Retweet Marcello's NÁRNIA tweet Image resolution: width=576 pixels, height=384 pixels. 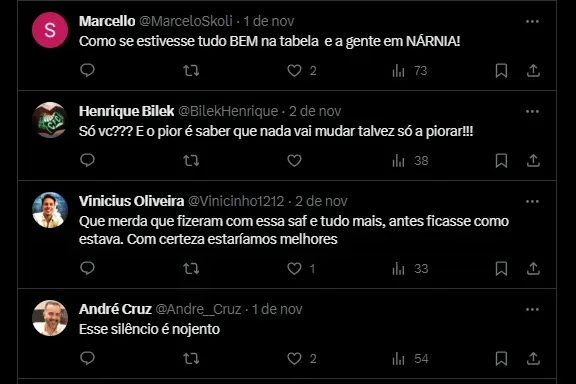191,70
